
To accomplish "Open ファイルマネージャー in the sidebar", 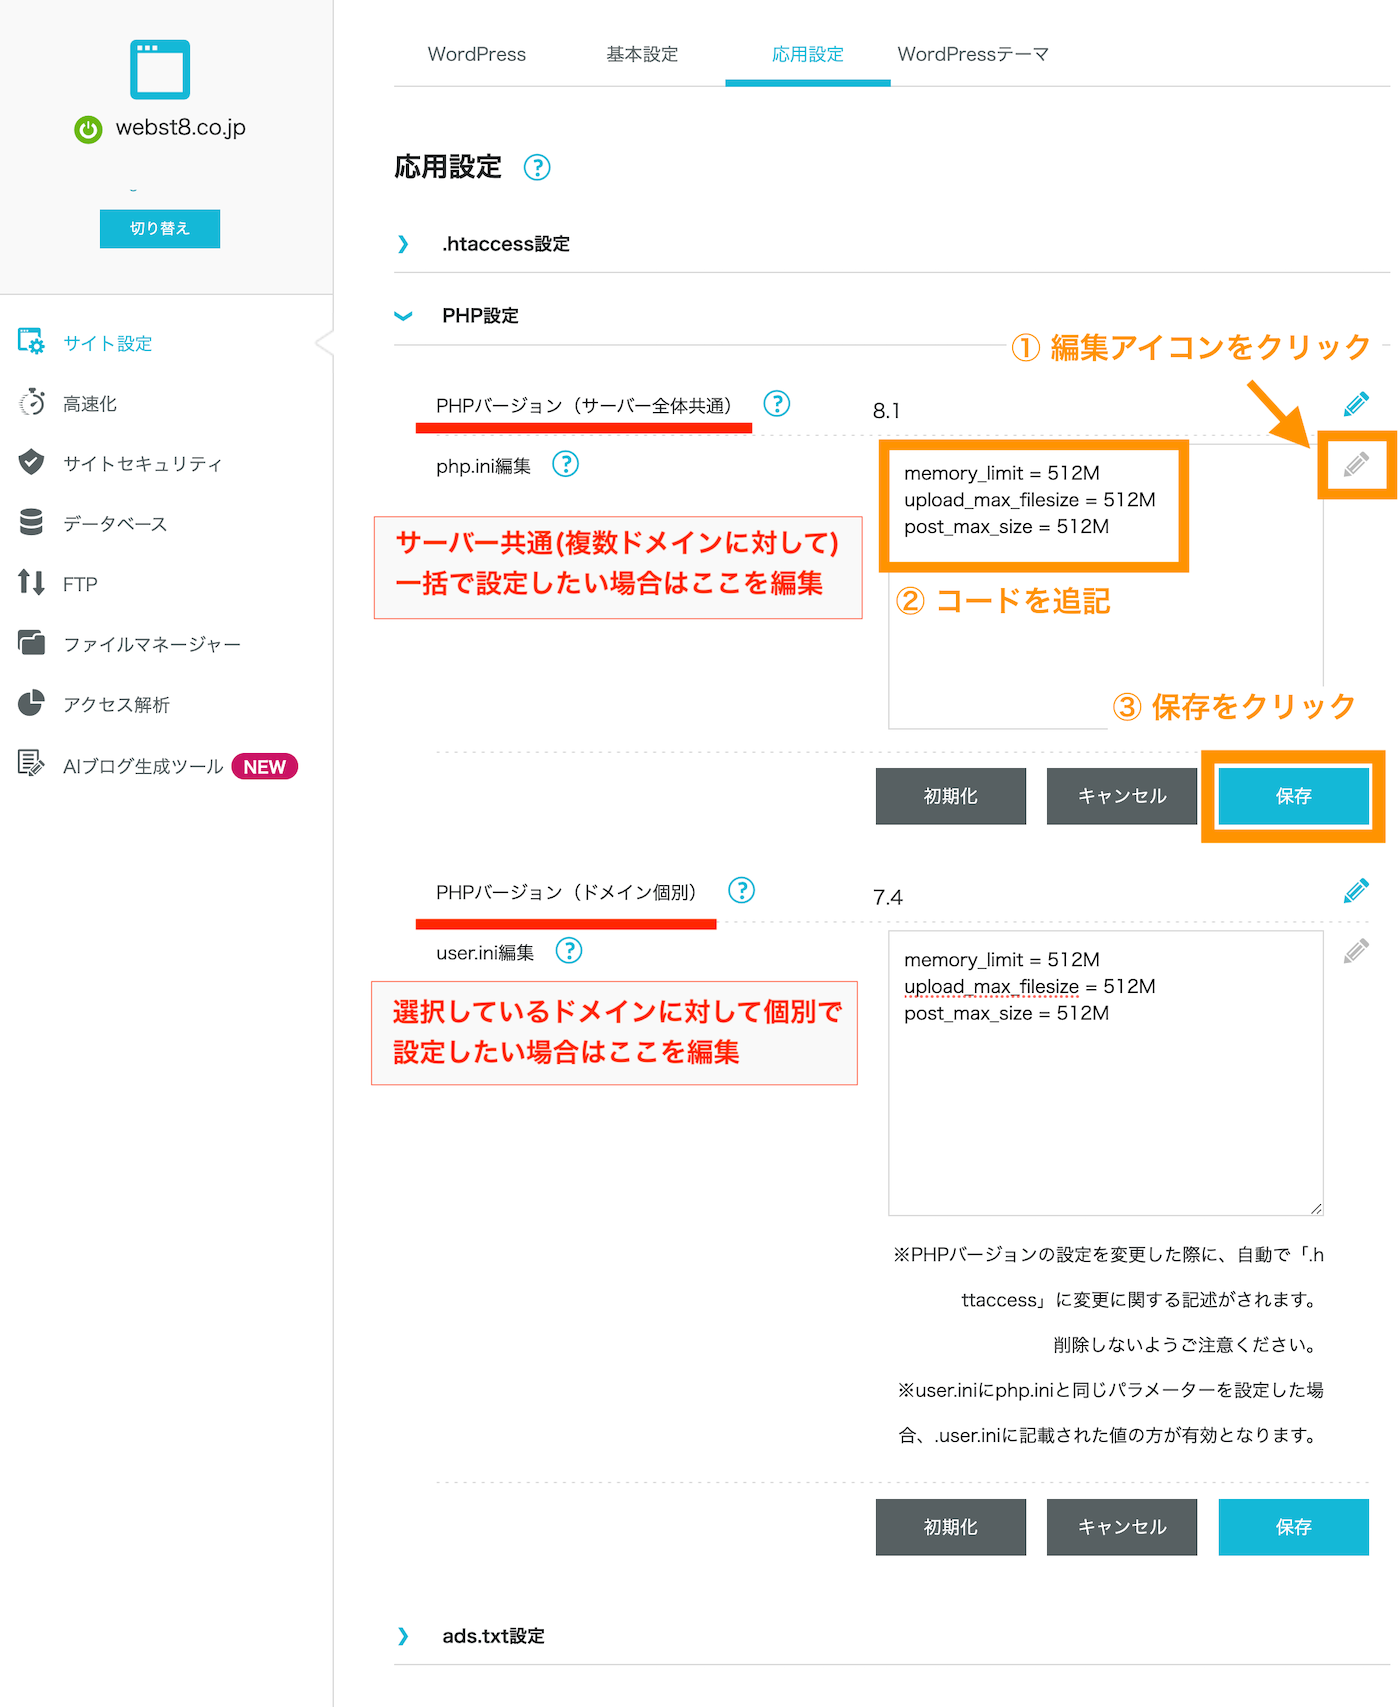I will [152, 644].
